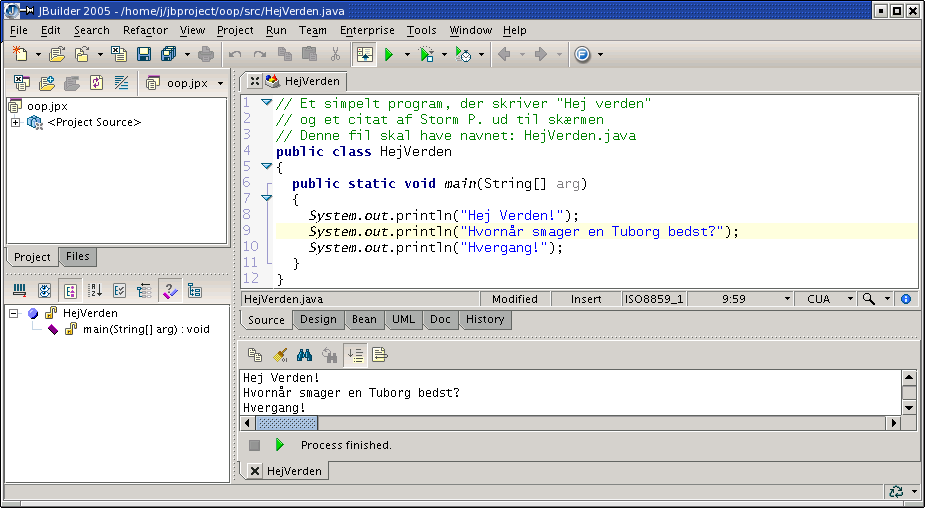
Task: Click the Debug project icon
Action: (x=427, y=54)
